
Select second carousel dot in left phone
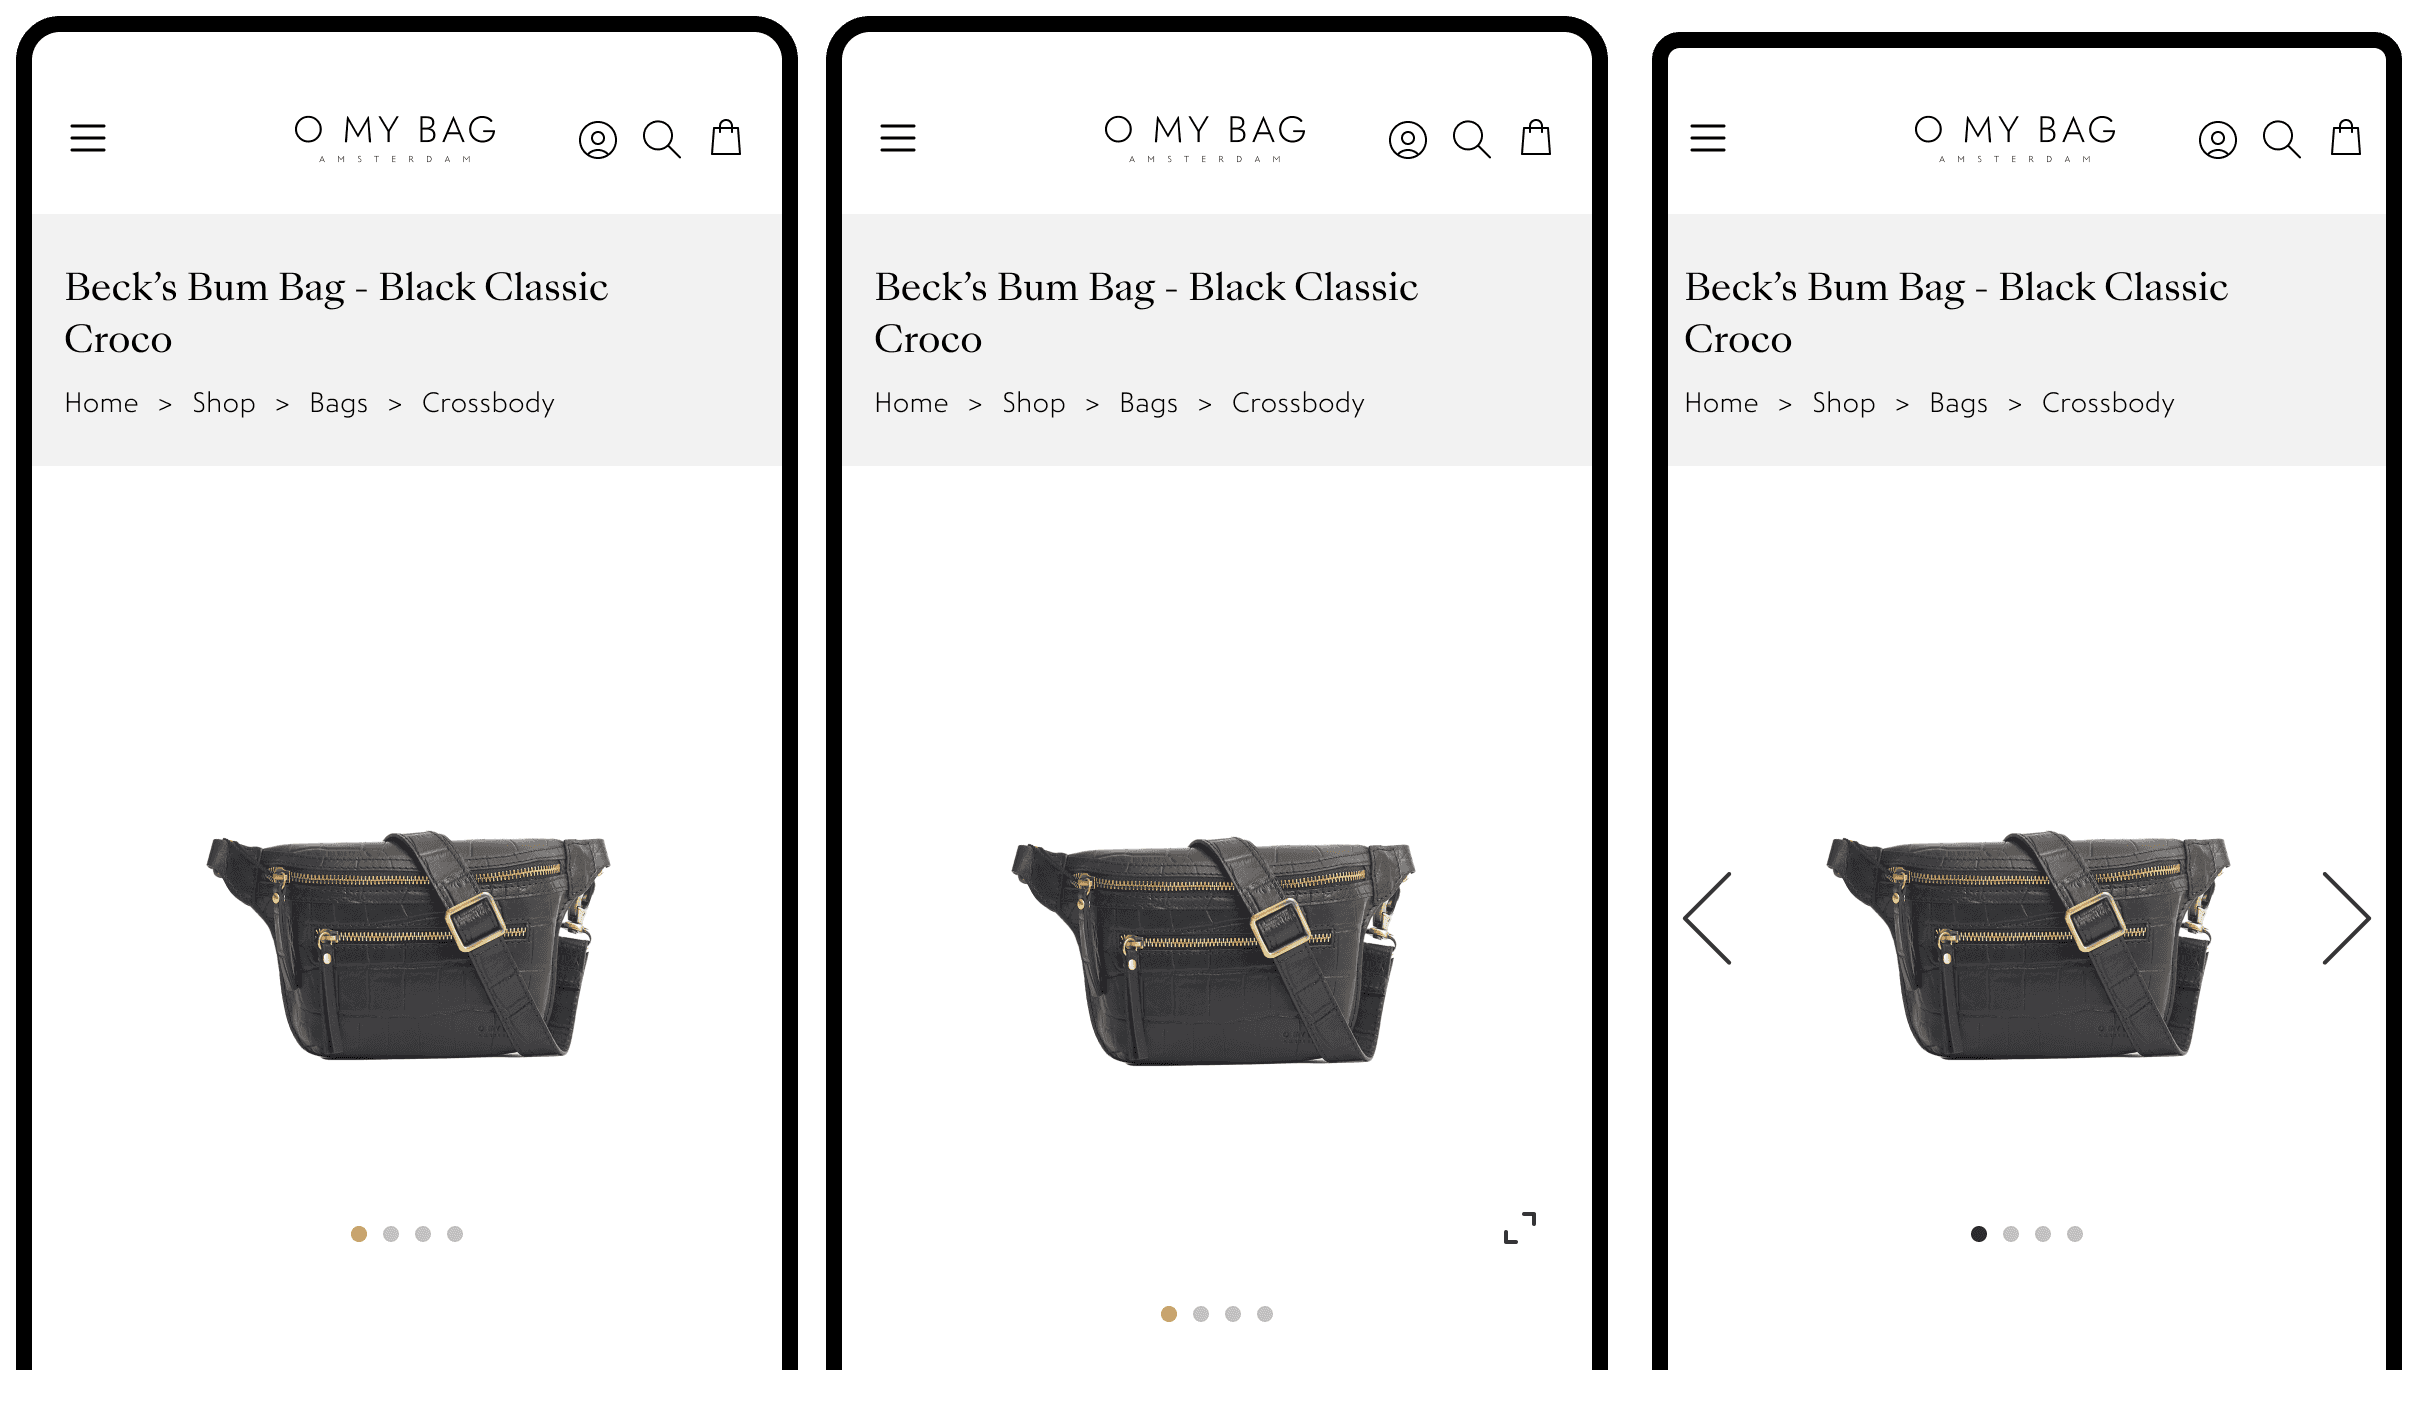click(391, 1234)
